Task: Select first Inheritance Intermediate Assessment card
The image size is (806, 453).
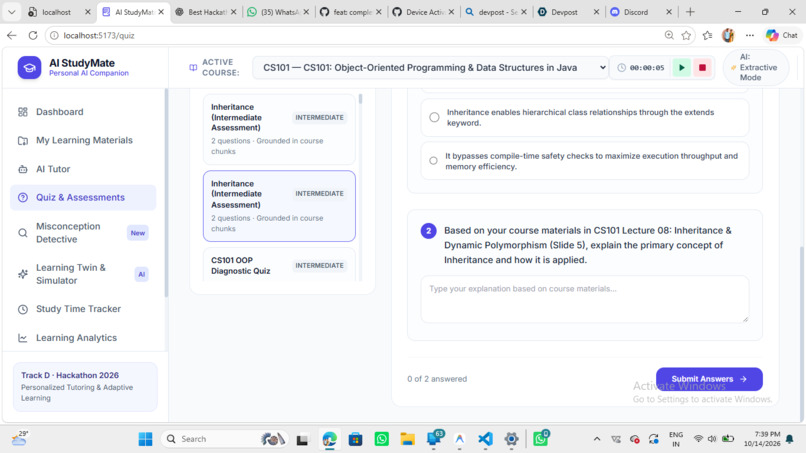Action: point(279,129)
